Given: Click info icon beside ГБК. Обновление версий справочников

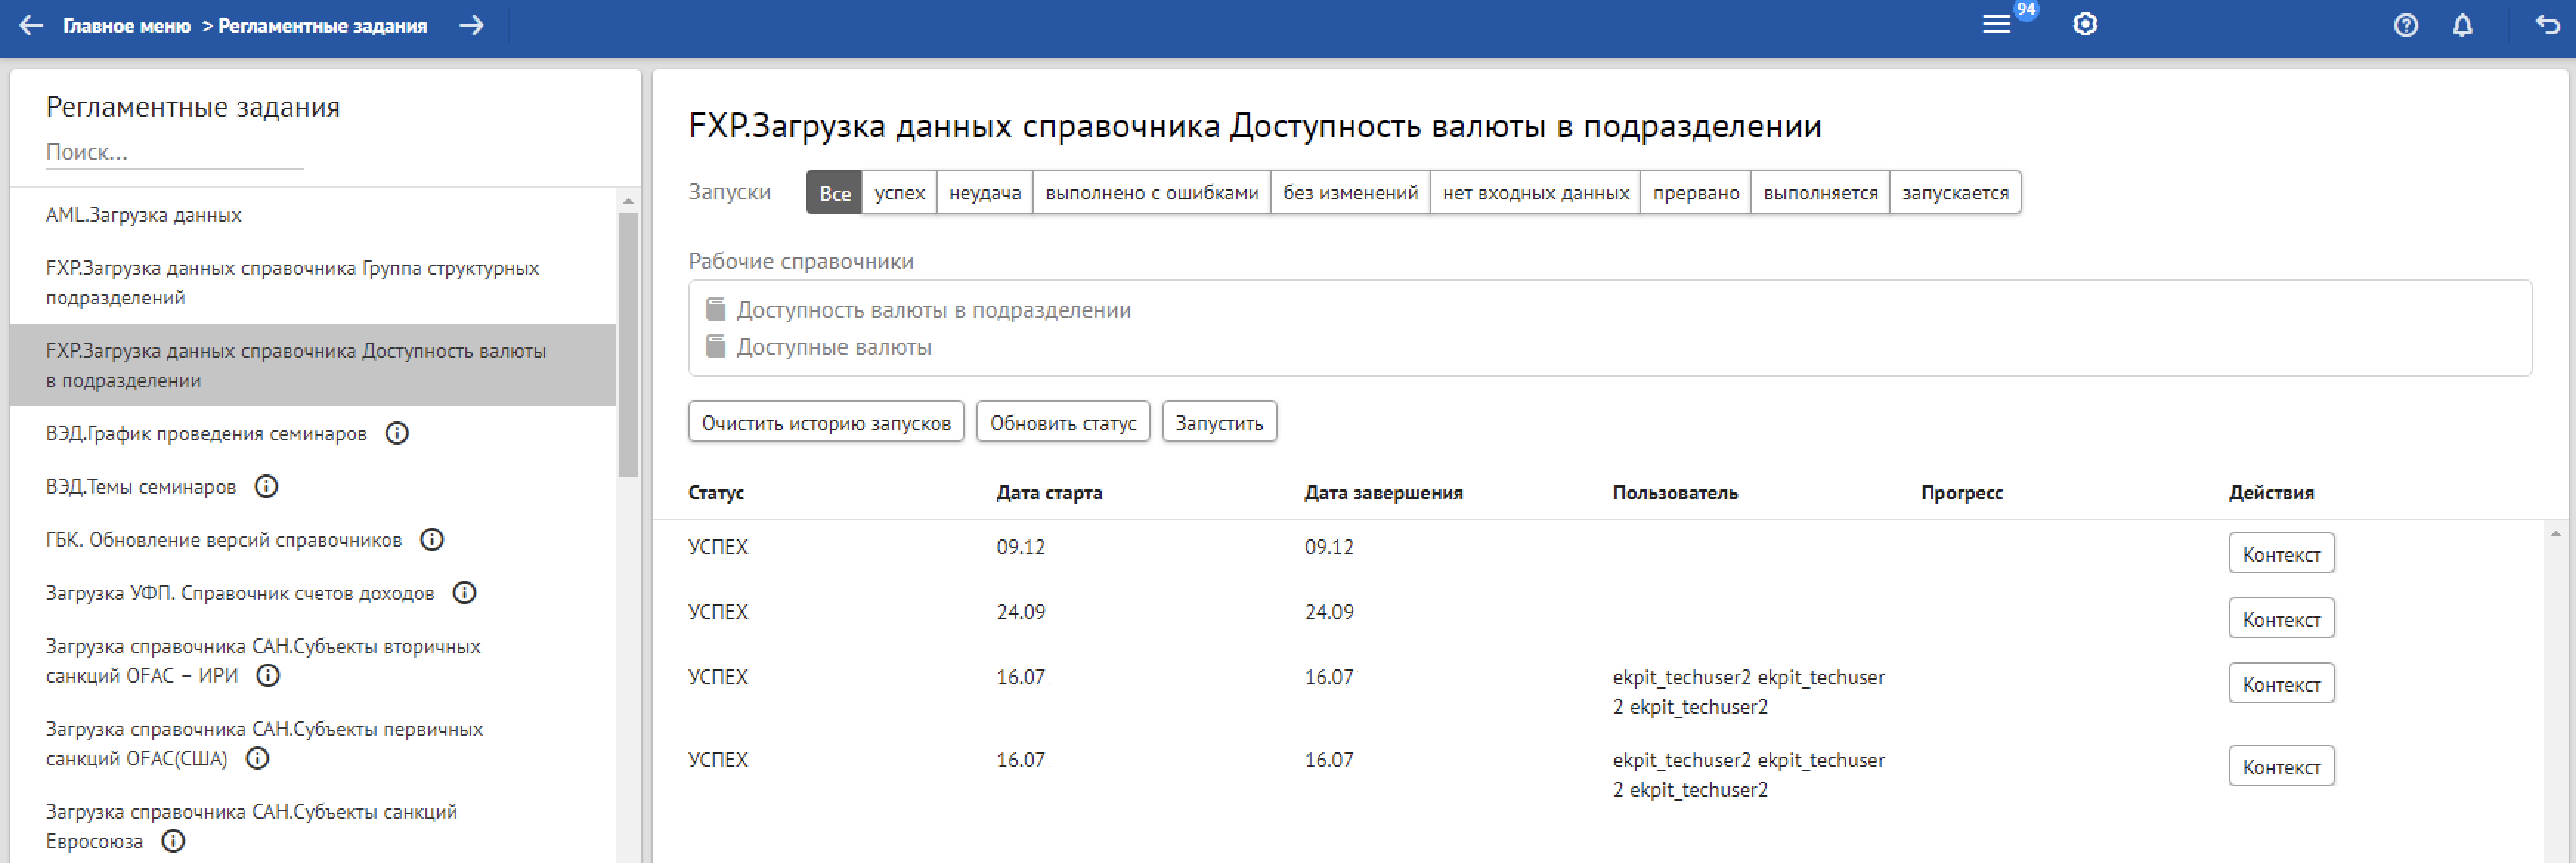Looking at the screenshot, I should [432, 540].
